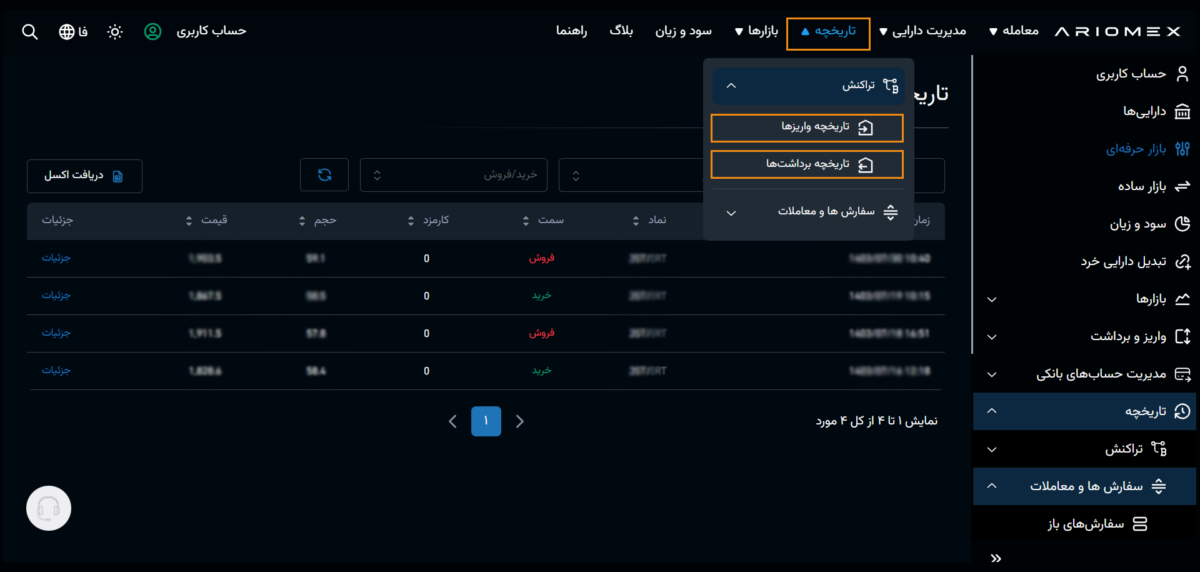Click the دریافت اکسل download button

tap(85, 176)
